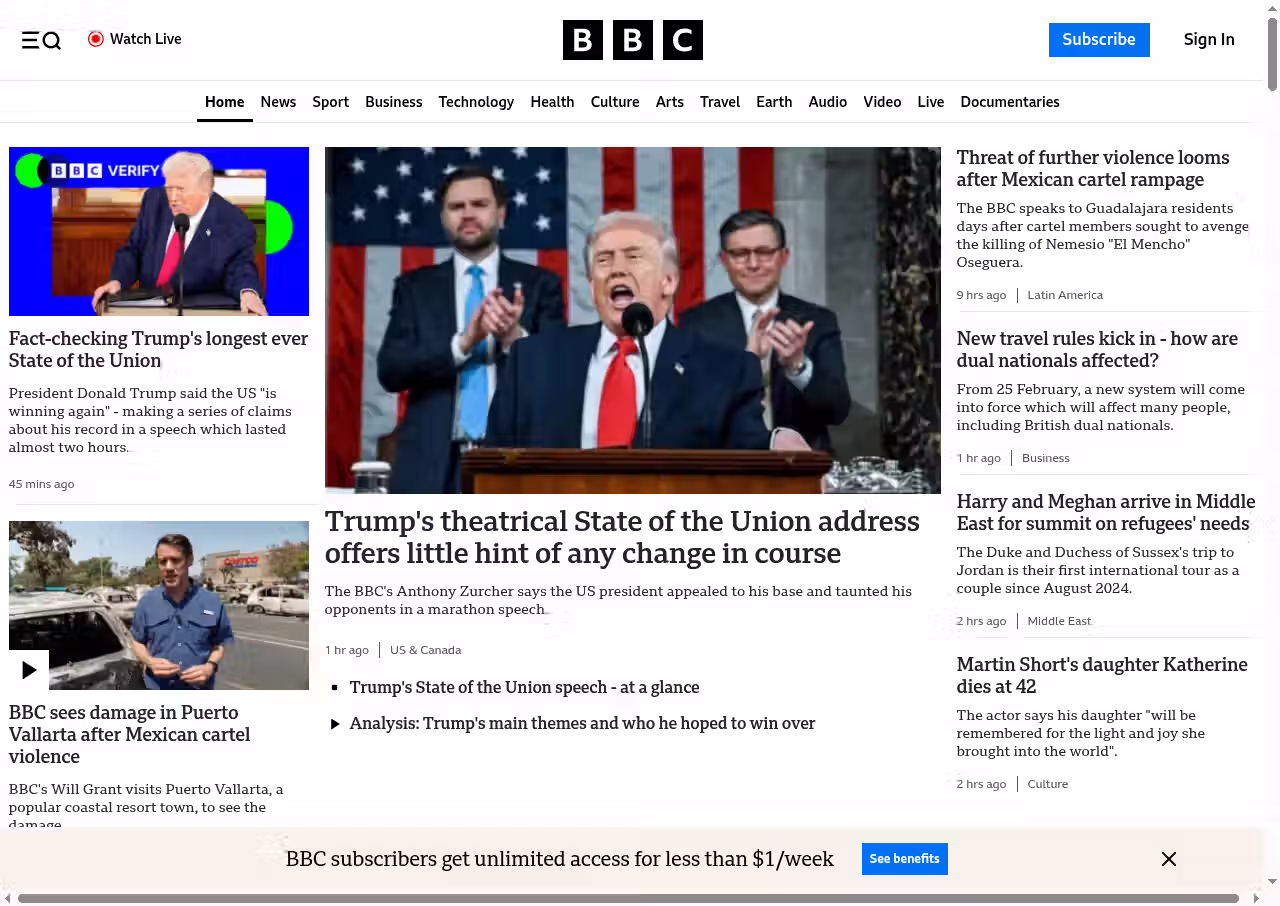Go to the Technology section
This screenshot has height=906, width=1280.
[476, 102]
